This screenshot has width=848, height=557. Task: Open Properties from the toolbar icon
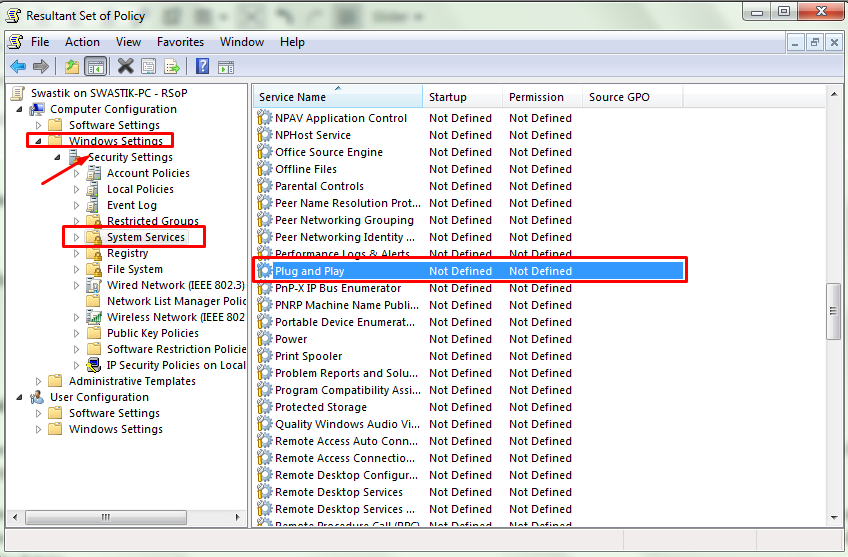pyautogui.click(x=148, y=67)
